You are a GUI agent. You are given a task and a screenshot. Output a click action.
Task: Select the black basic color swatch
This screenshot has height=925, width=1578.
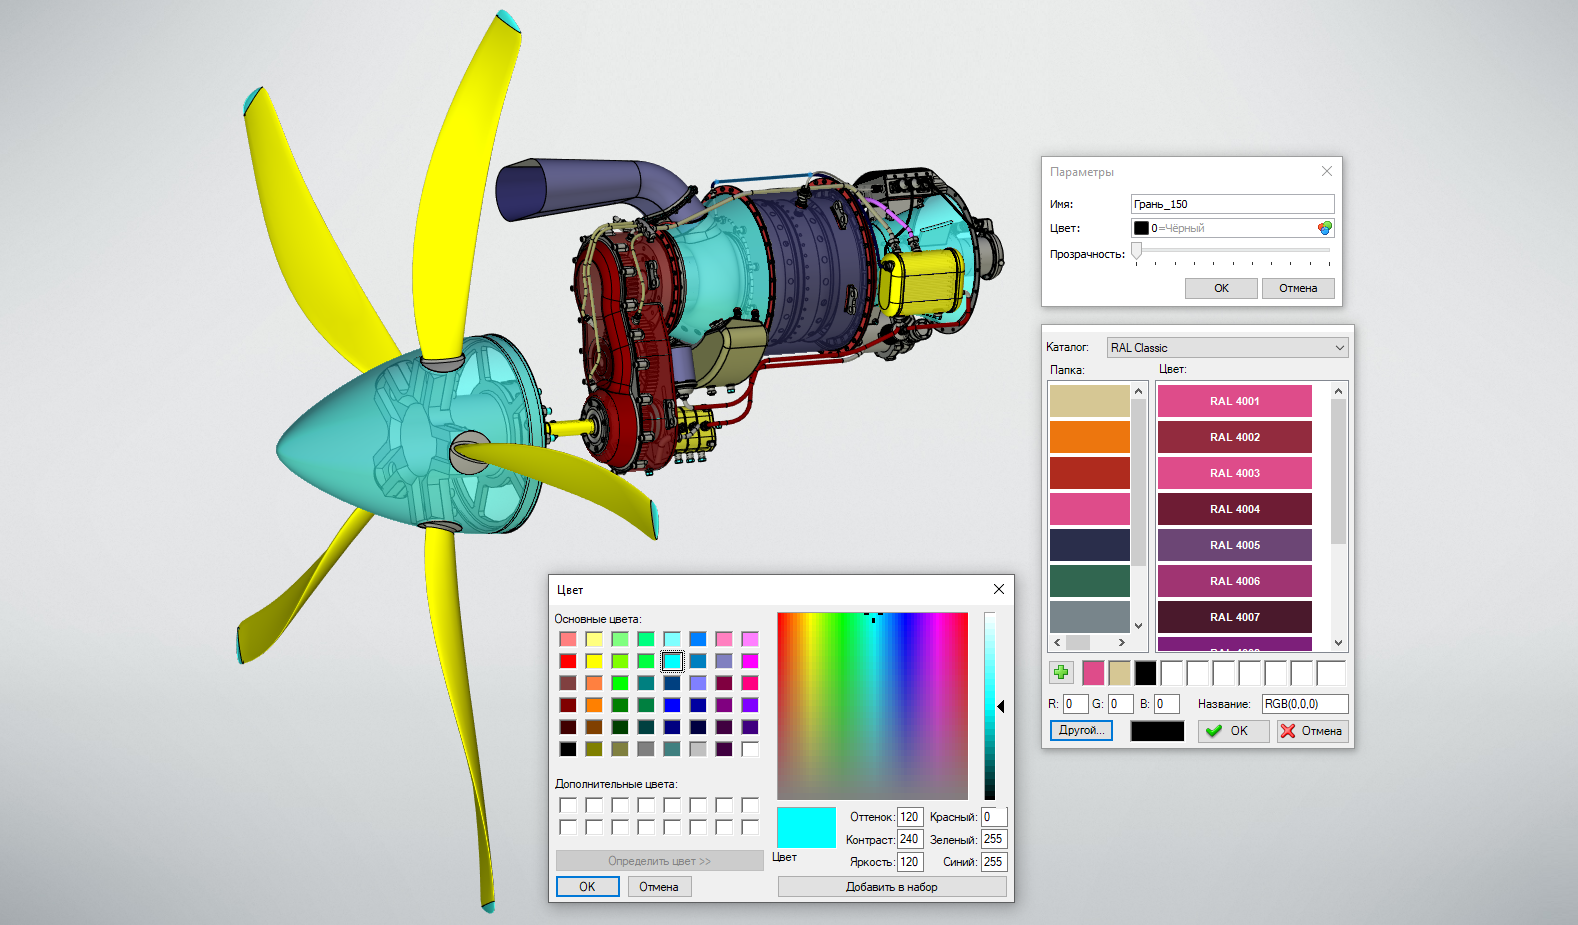point(568,749)
